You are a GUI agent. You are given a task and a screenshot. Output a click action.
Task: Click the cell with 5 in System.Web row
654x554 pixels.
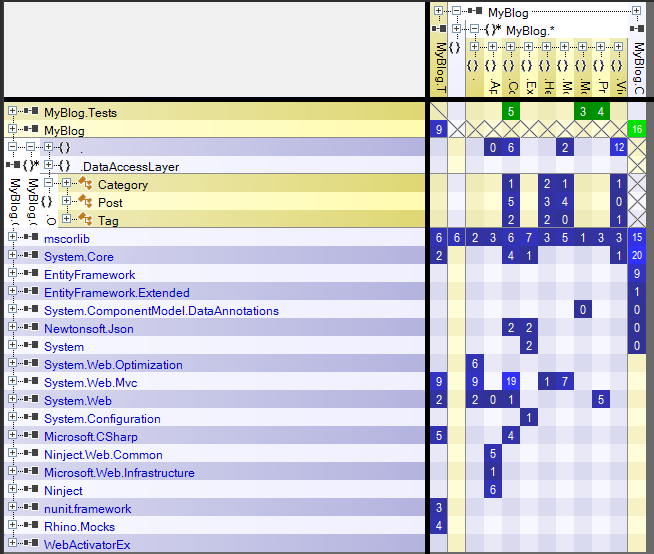601,399
